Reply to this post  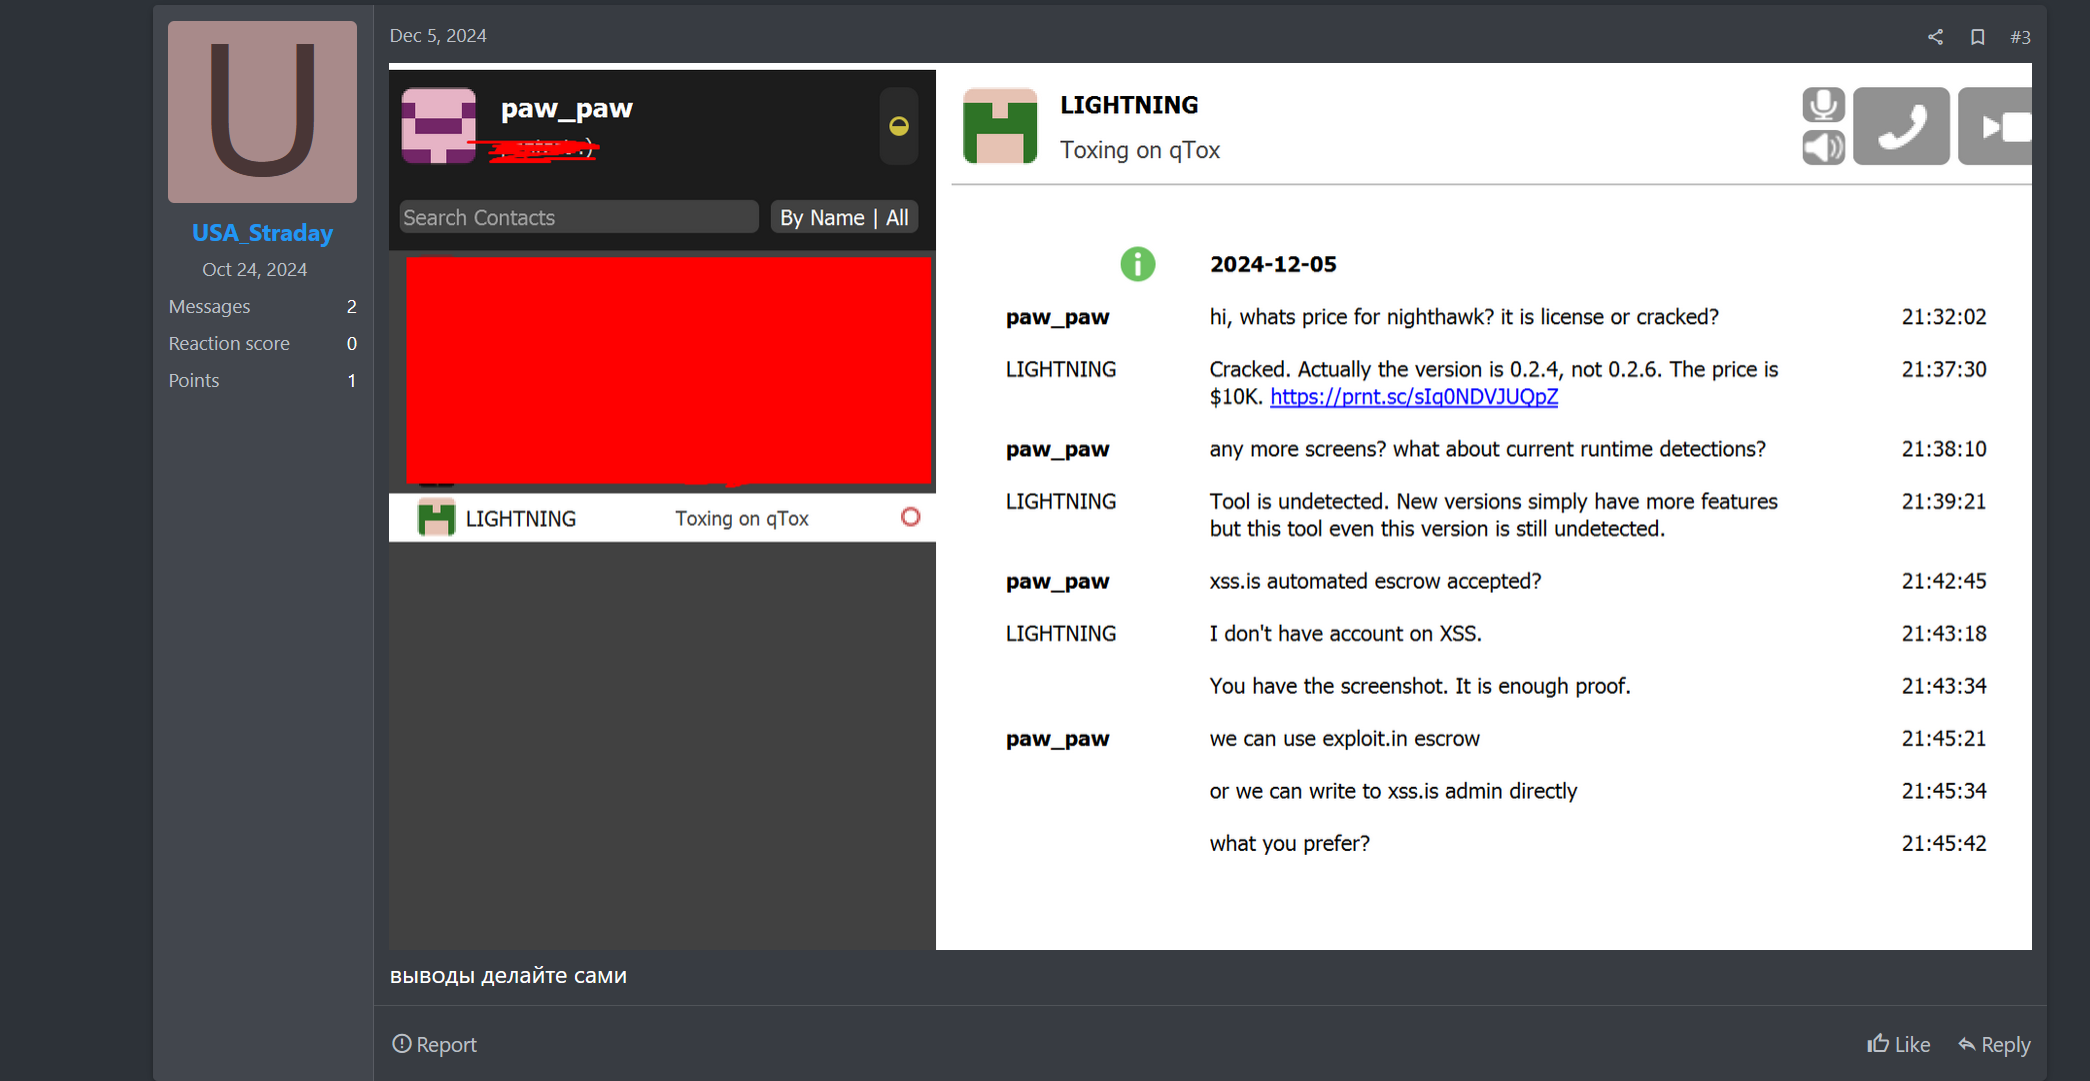pos(1994,1044)
